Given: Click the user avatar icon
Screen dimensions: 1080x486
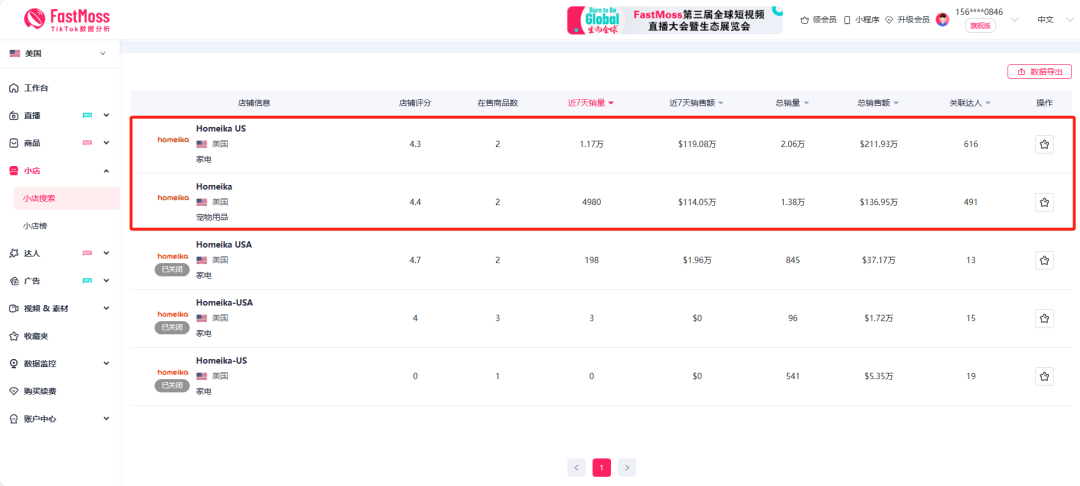Looking at the screenshot, I should [x=942, y=19].
